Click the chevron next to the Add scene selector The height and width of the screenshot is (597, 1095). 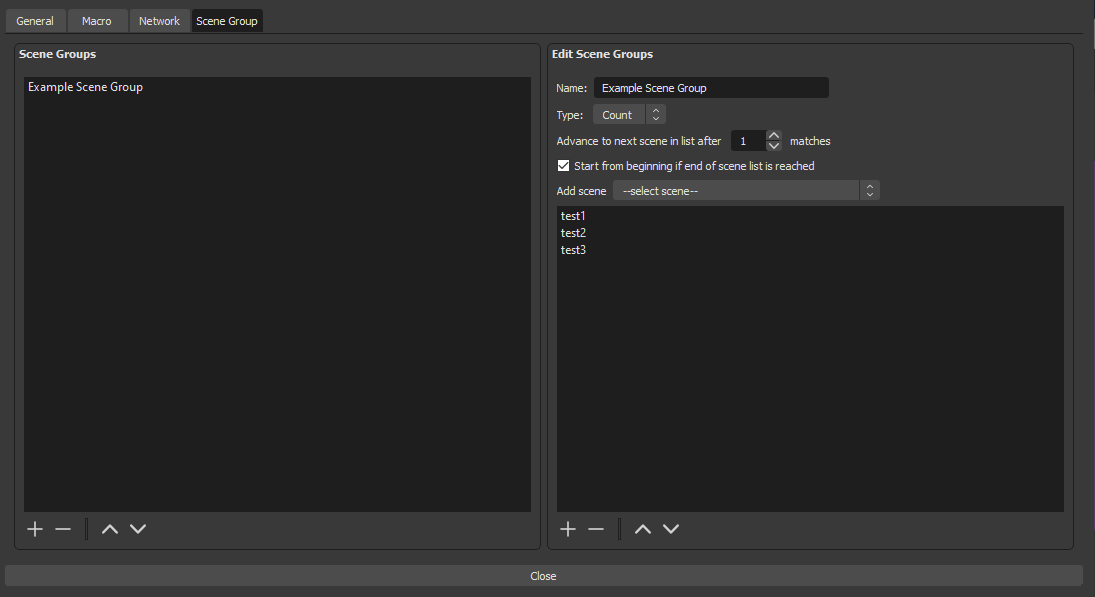click(869, 190)
